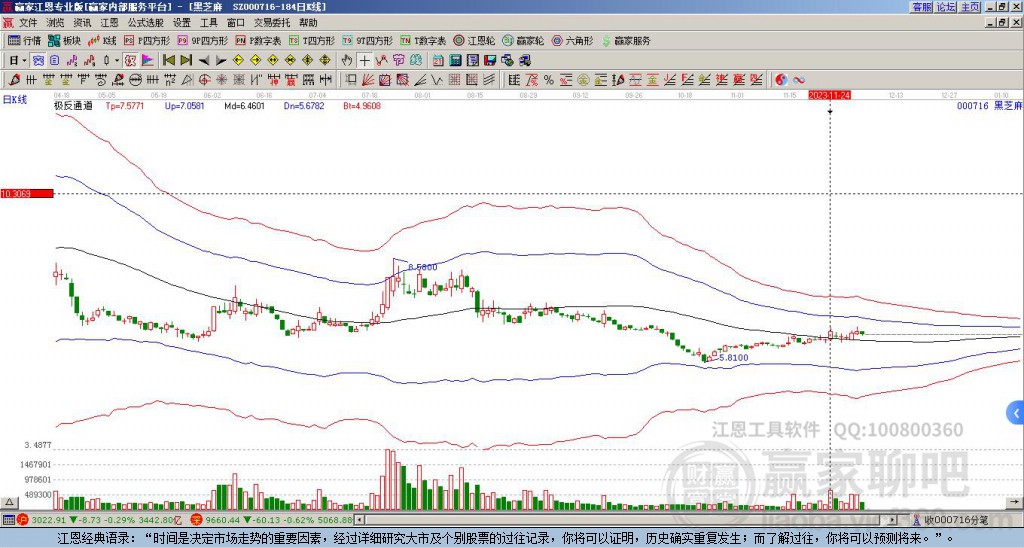Viewport: 1024px width, 548px height.
Task: Open the 板块 sector view
Action: click(65, 40)
